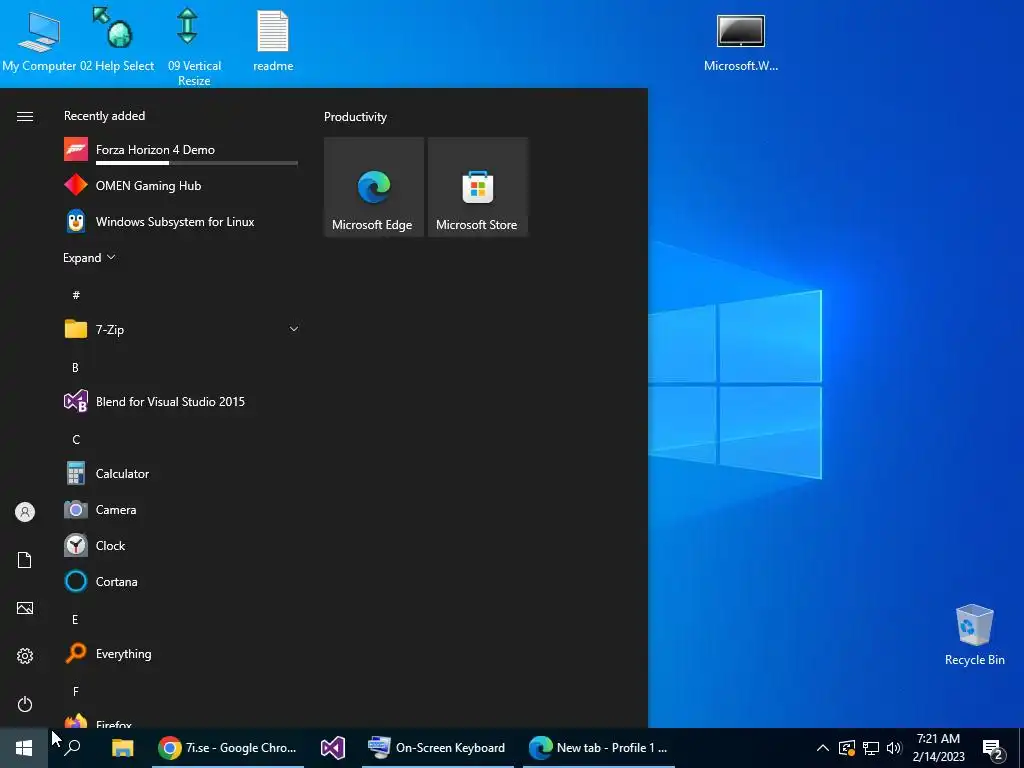The height and width of the screenshot is (768, 1024).
Task: Select the My Computer desktop icon
Action: coord(39,40)
